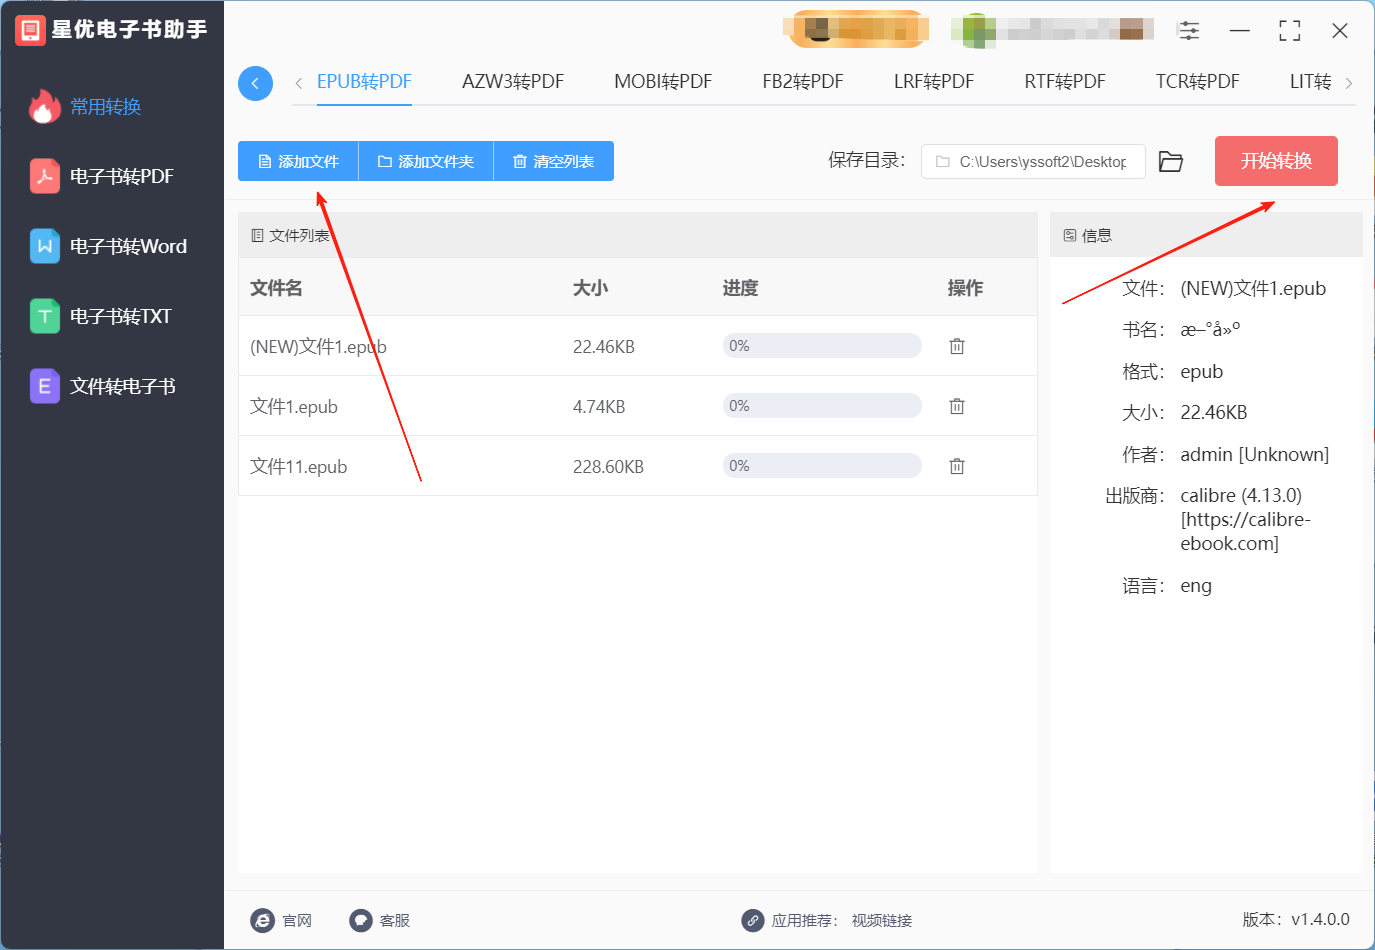Click the progress bar of (NEW)文件1.epub
Viewport: 1375px width, 950px height.
pos(822,346)
